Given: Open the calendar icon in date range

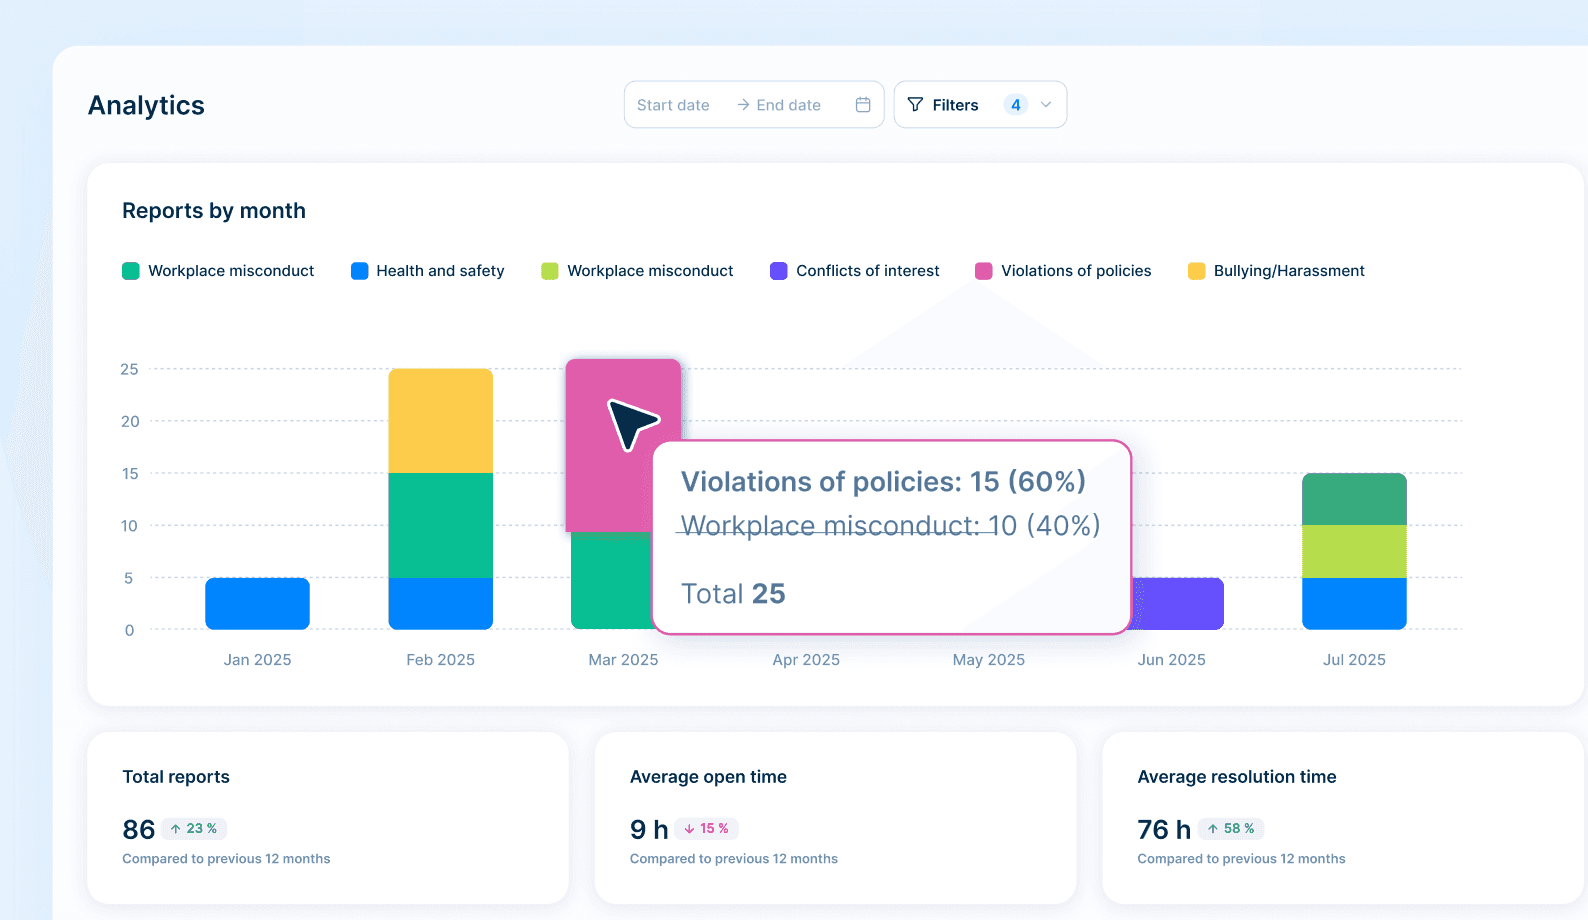Looking at the screenshot, I should (x=863, y=105).
